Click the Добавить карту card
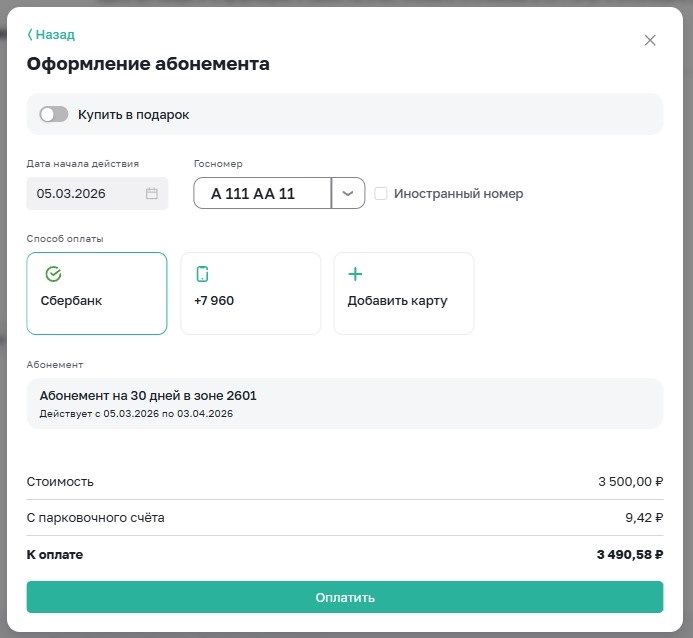 tap(404, 293)
